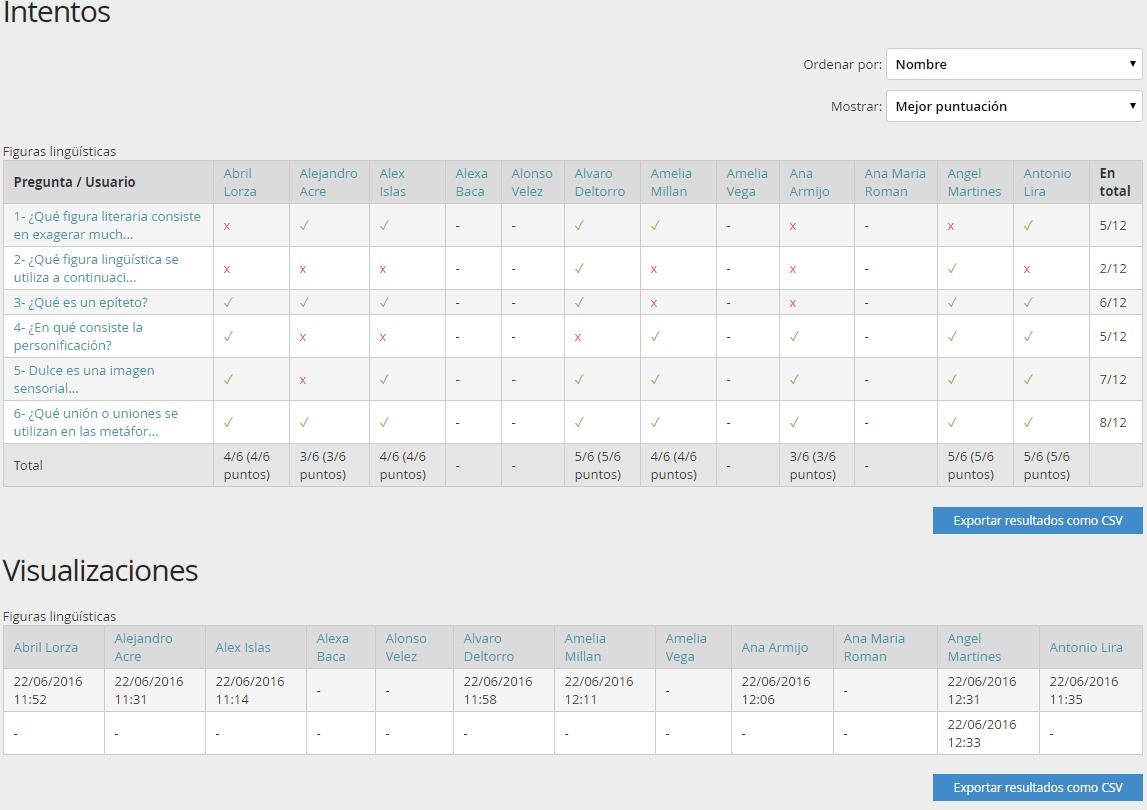Screen dimensions: 1147x810
Task: Open question 1 about exaggeration figure
Action: coord(107,225)
